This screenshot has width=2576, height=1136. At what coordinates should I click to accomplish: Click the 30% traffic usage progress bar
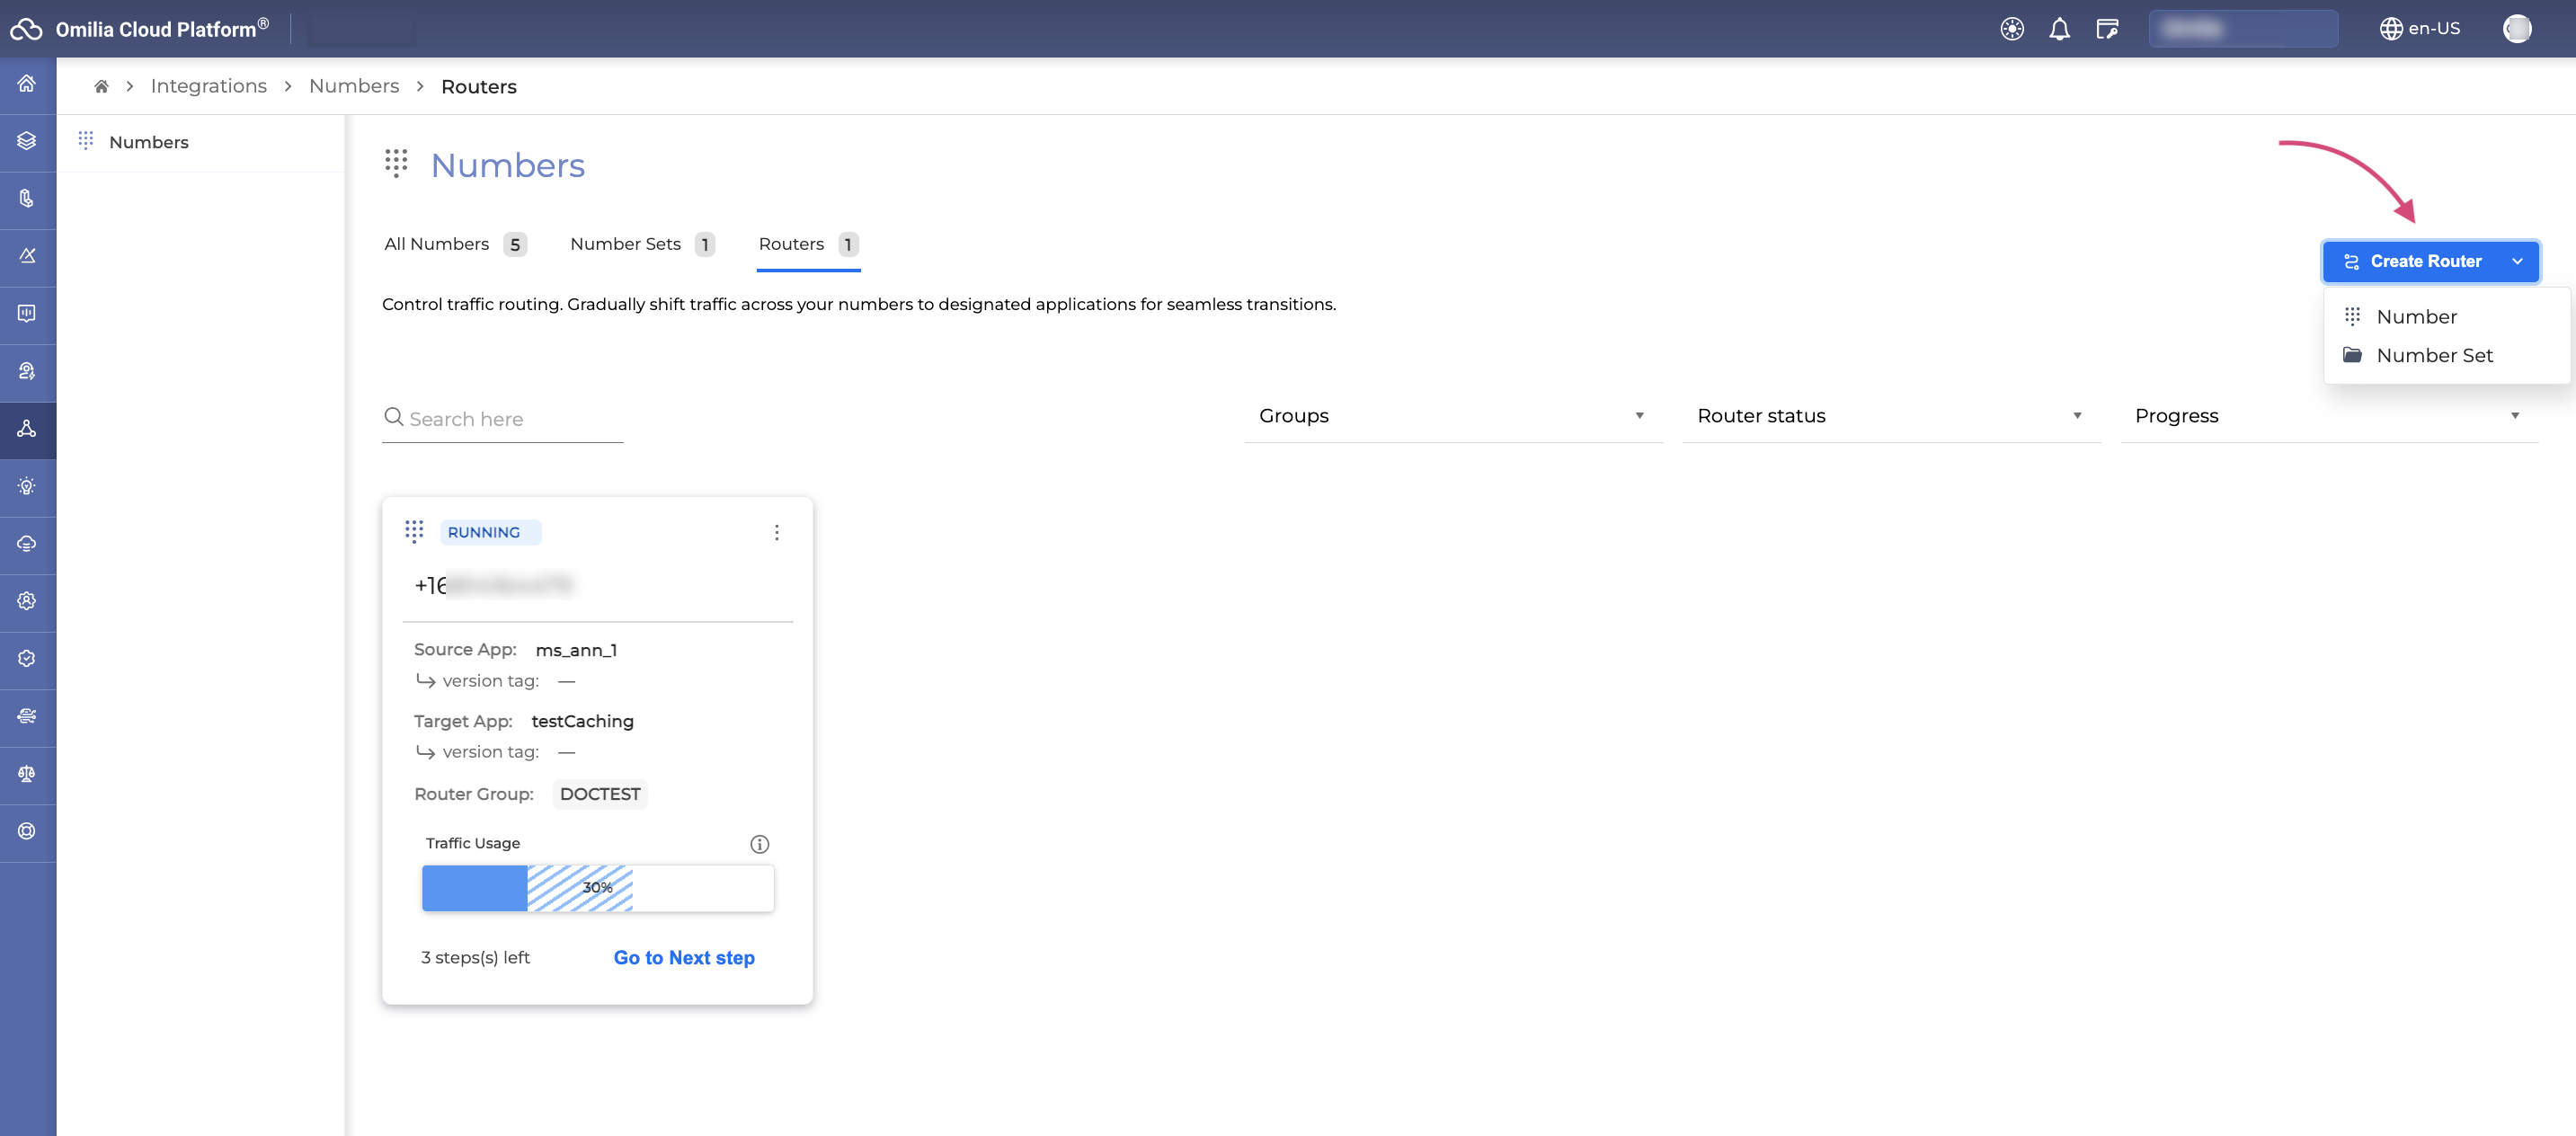597,888
